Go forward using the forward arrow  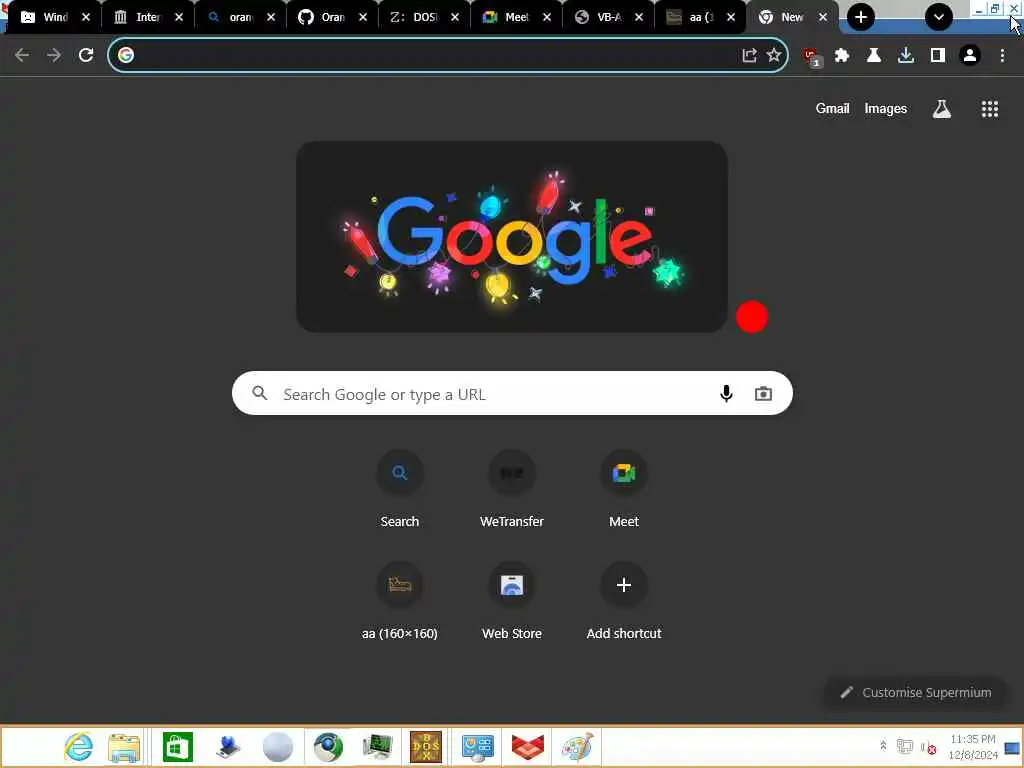click(x=54, y=56)
